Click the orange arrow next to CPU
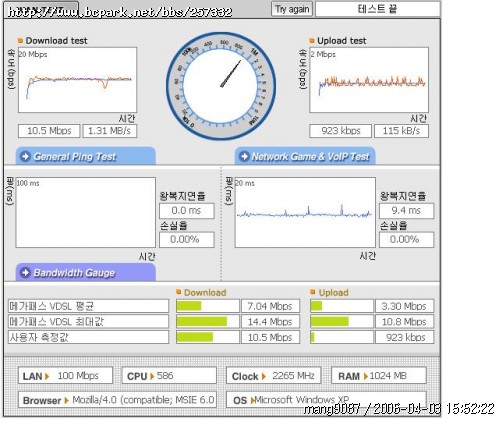The height and width of the screenshot is (422, 500). (152, 376)
